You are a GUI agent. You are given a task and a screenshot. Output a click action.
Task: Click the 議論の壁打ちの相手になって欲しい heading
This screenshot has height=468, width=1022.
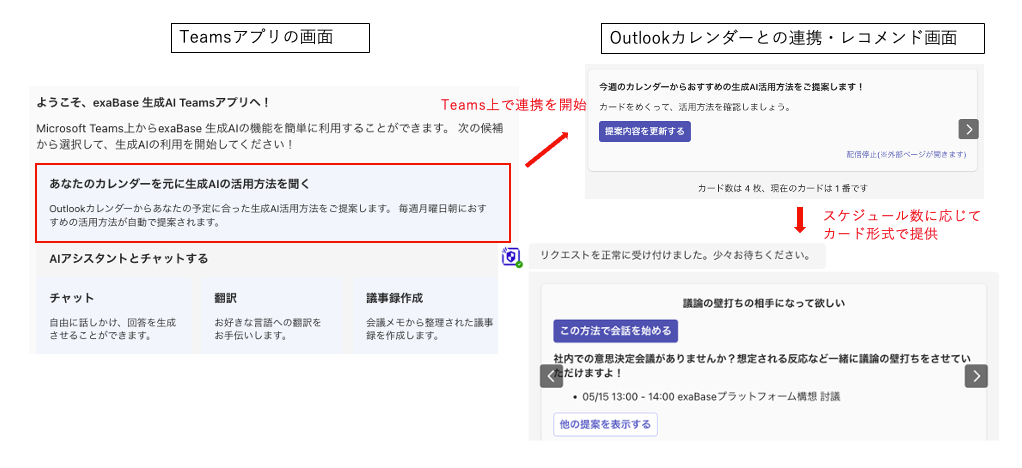pyautogui.click(x=763, y=303)
